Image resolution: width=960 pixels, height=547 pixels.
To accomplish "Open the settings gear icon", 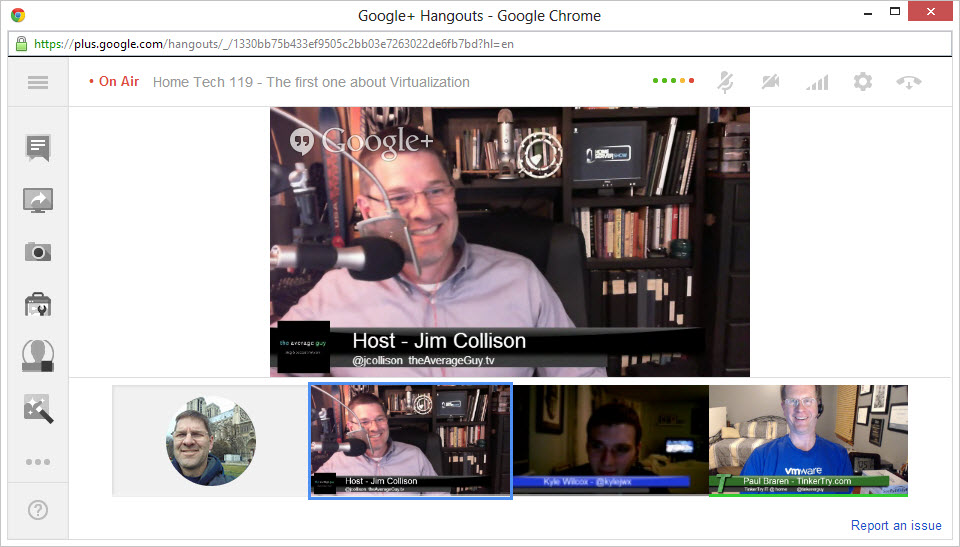I will [863, 81].
